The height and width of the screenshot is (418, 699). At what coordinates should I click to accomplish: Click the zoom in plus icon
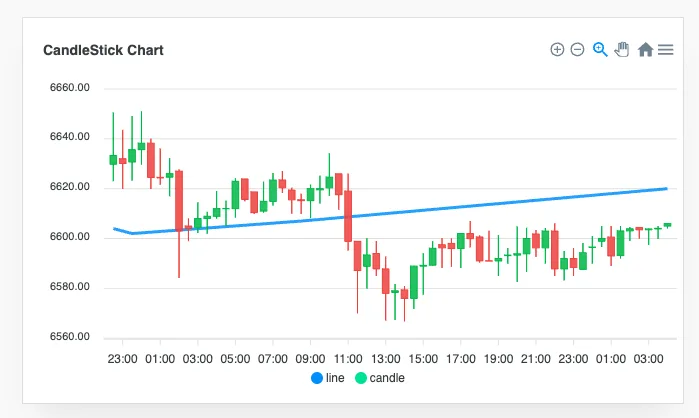(x=557, y=49)
